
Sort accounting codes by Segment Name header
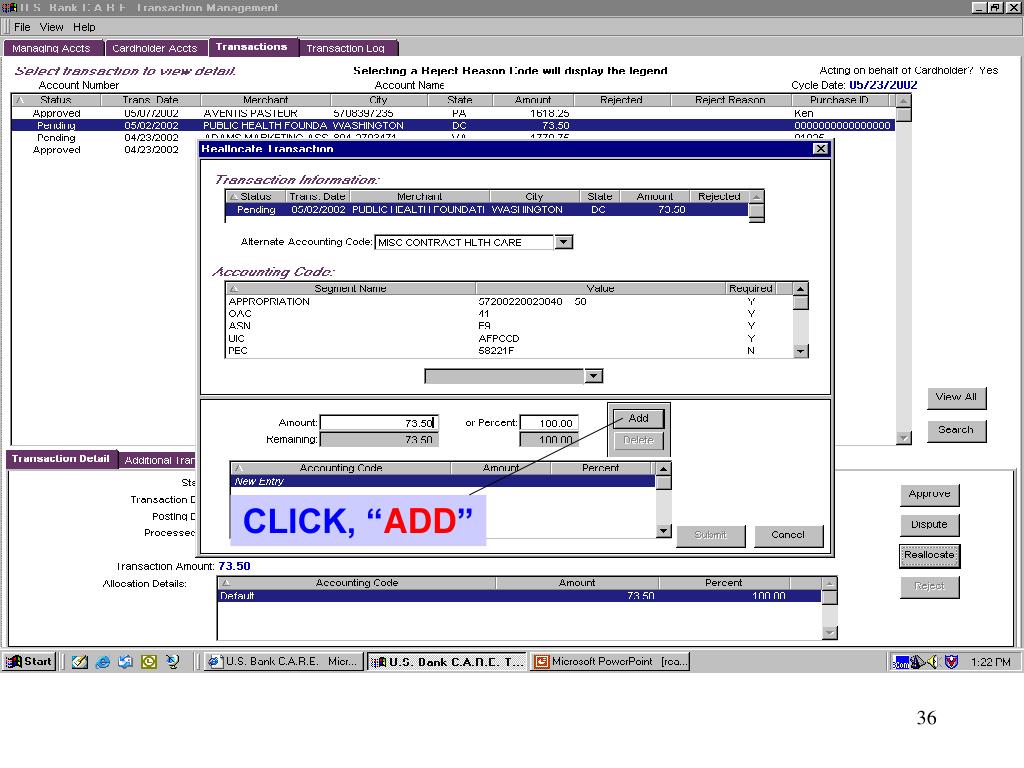click(351, 289)
